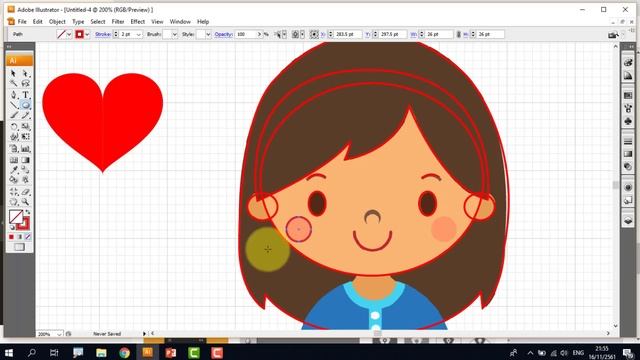Click the stroke weight stepper arrows
Image resolution: width=640 pixels, height=360 pixels.
point(116,35)
